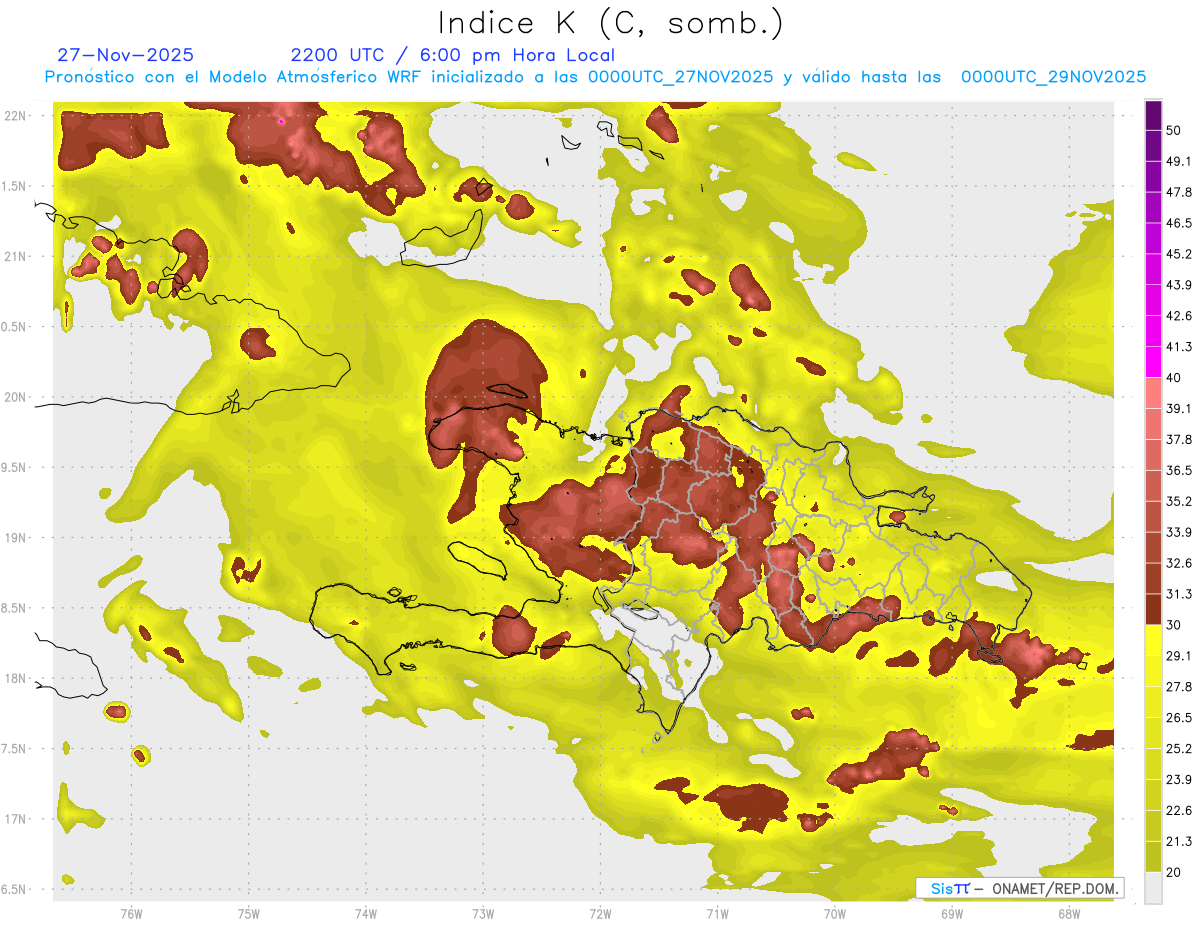
Task: Click the small magenta dot near 22N
Action: [x=282, y=121]
